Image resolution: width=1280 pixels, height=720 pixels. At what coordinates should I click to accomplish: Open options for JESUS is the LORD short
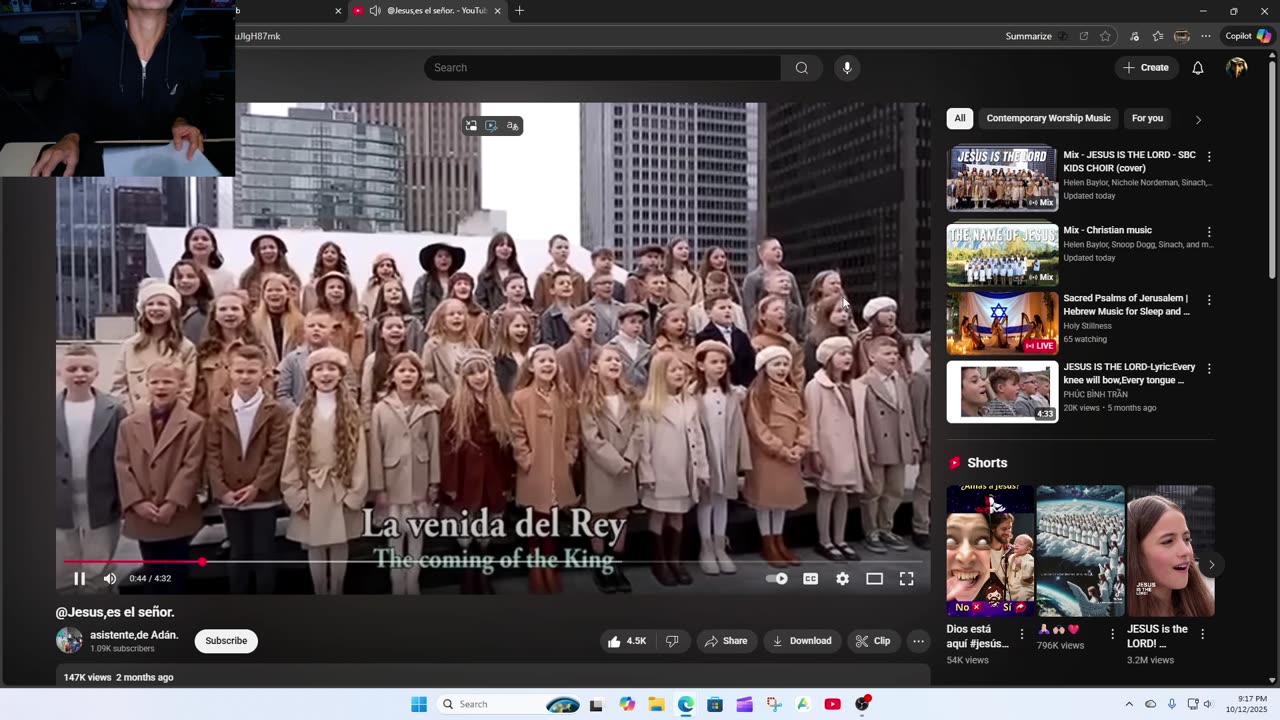click(x=1202, y=634)
